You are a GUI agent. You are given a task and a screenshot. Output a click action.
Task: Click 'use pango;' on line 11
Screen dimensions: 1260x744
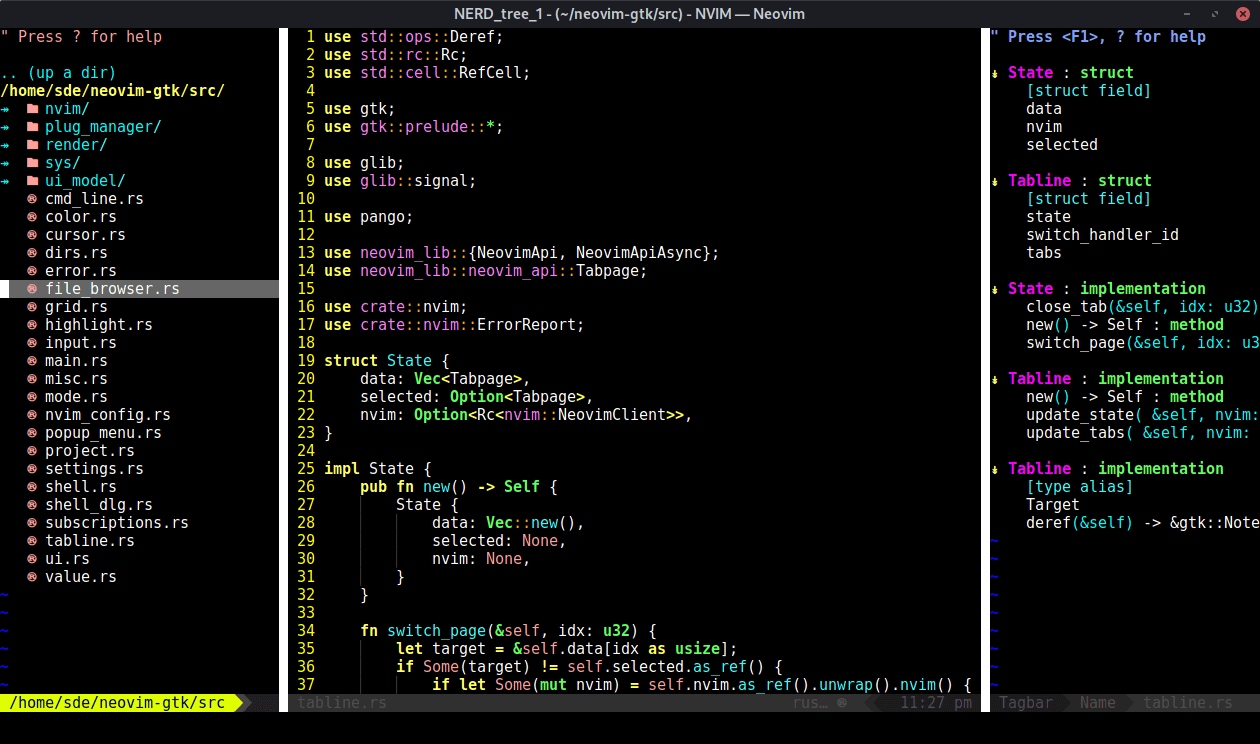tap(369, 217)
